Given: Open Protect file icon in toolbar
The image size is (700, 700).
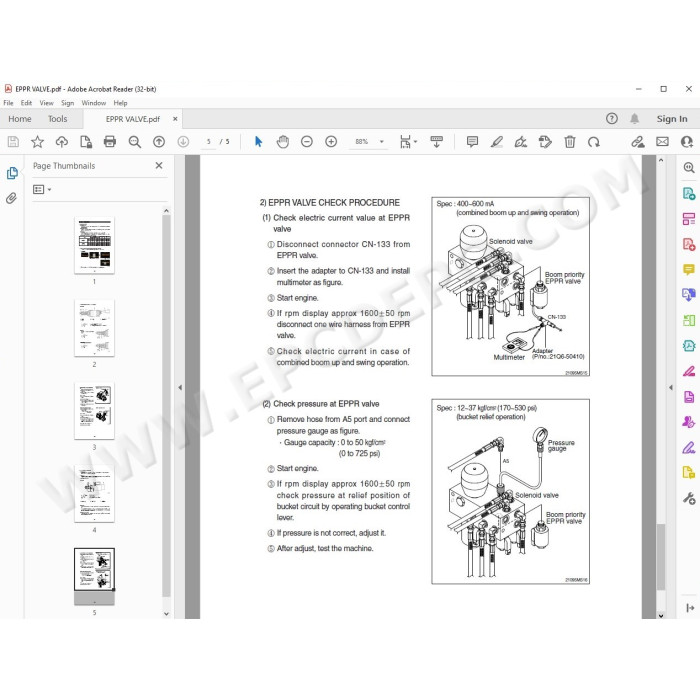Looking at the screenshot, I should [x=86, y=142].
